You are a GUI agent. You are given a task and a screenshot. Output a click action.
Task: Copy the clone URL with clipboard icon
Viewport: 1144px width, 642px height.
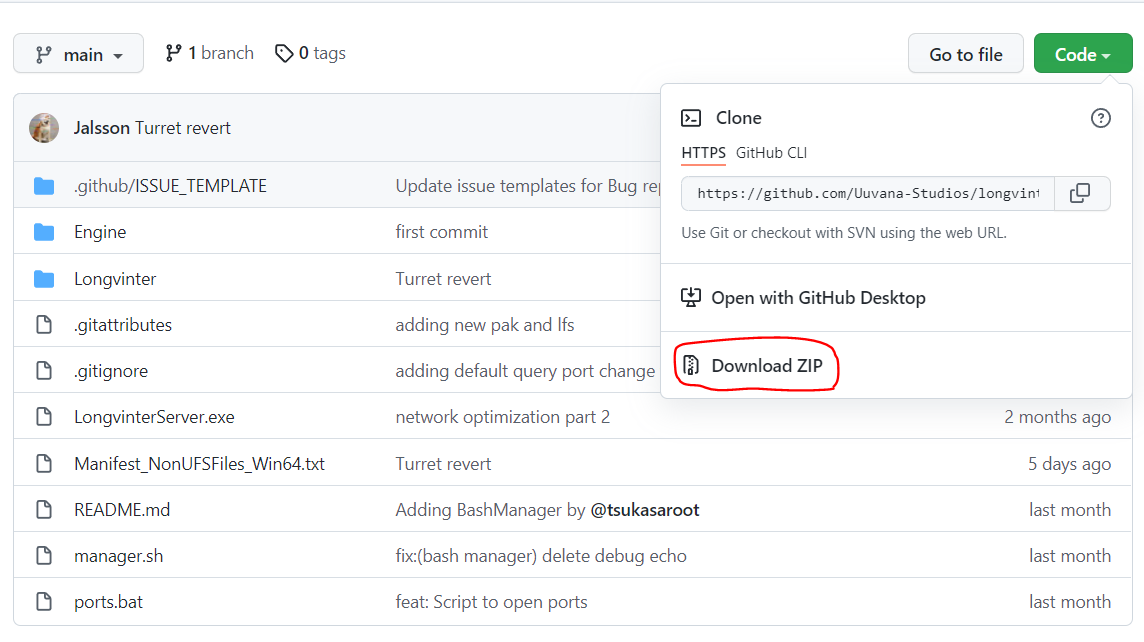point(1080,193)
